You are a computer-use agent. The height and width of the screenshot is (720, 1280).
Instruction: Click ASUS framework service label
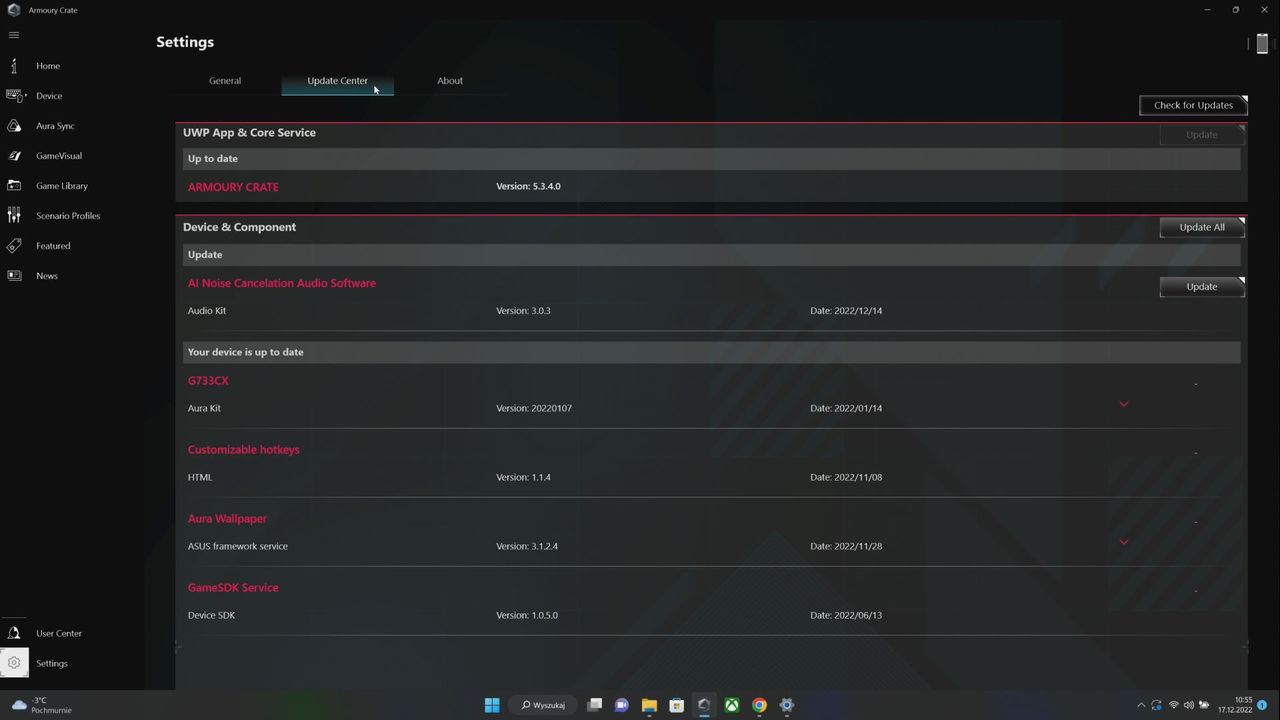click(238, 546)
